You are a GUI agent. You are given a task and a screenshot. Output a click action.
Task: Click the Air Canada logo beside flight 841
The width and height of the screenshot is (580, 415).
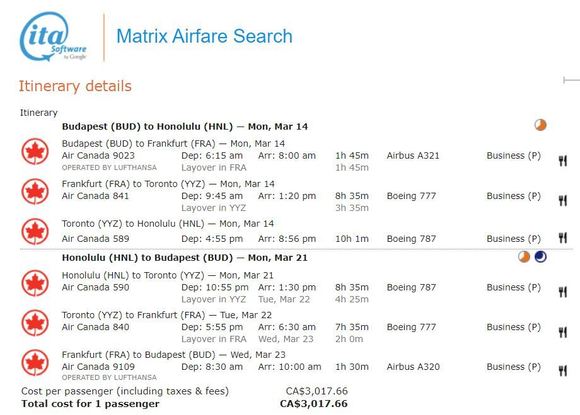(x=35, y=191)
